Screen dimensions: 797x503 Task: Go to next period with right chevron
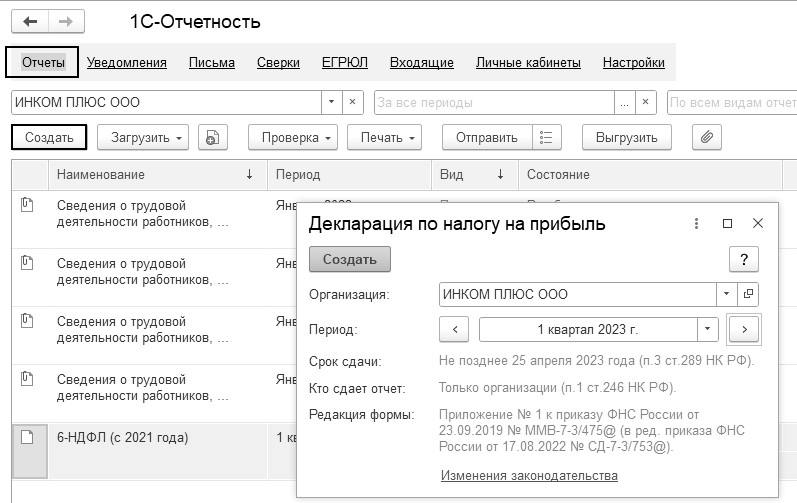744,329
